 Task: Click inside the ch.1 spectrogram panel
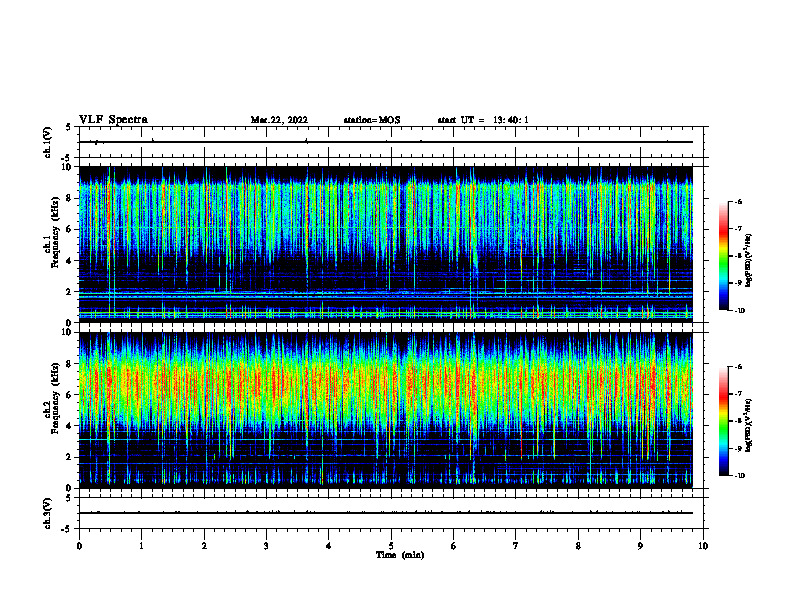pos(386,244)
